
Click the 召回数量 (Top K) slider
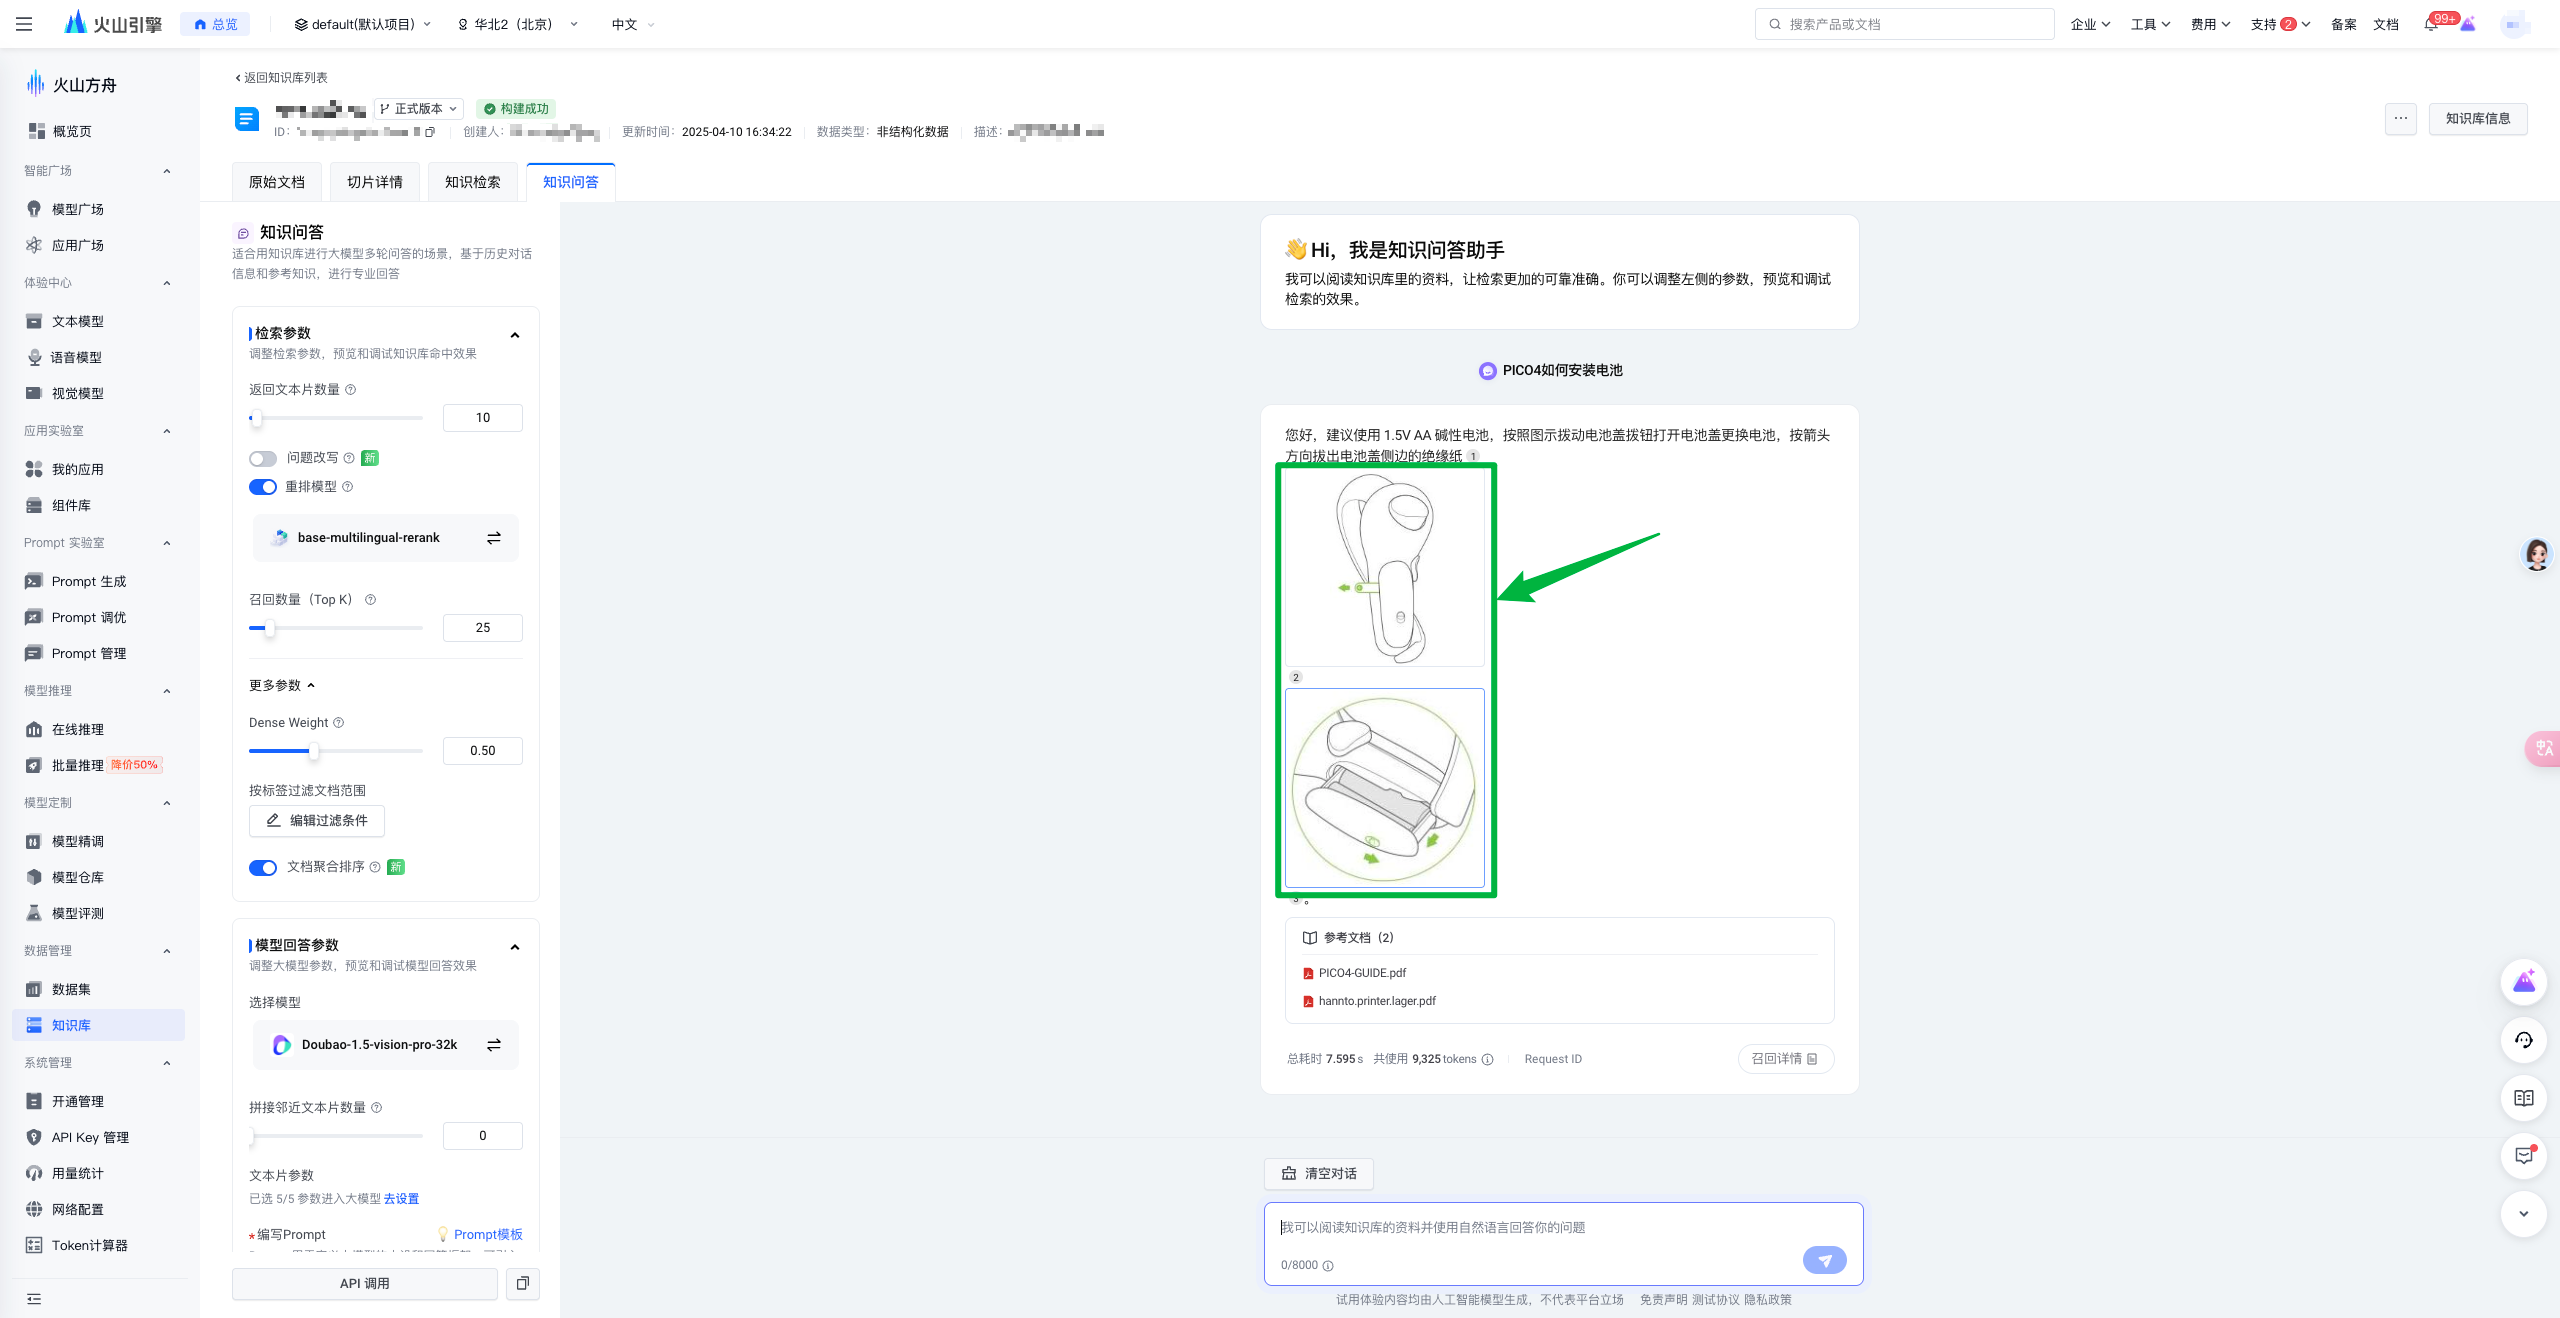(335, 628)
